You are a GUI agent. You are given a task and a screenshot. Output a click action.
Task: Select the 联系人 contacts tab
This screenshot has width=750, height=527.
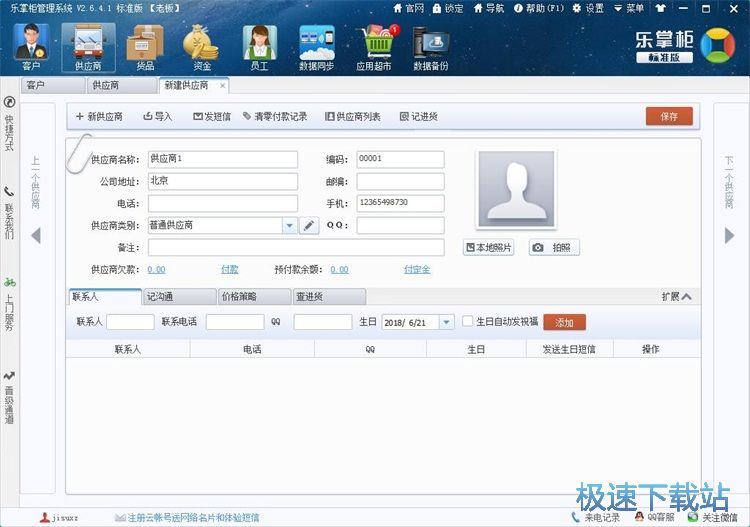pyautogui.click(x=105, y=296)
